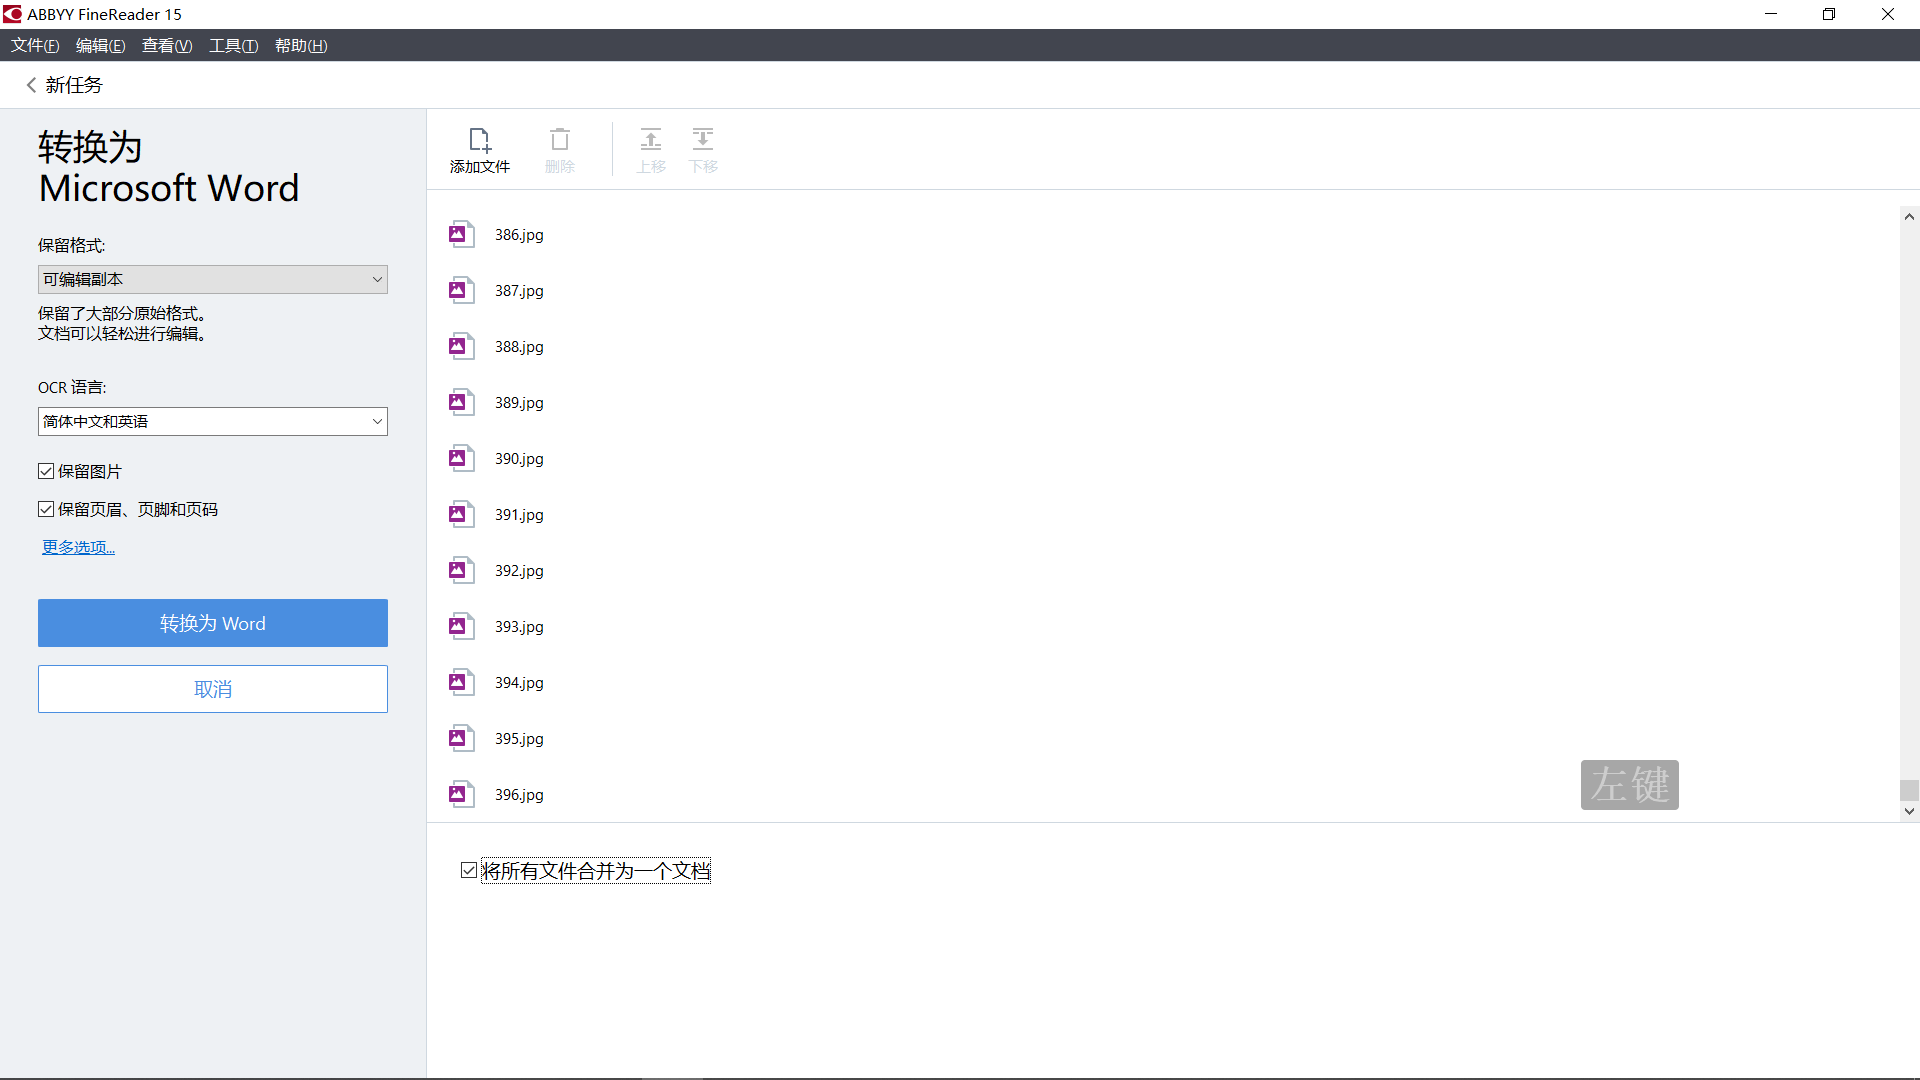Screen dimensions: 1920x1080
Task: Open the 文件(F) menu
Action: point(35,46)
